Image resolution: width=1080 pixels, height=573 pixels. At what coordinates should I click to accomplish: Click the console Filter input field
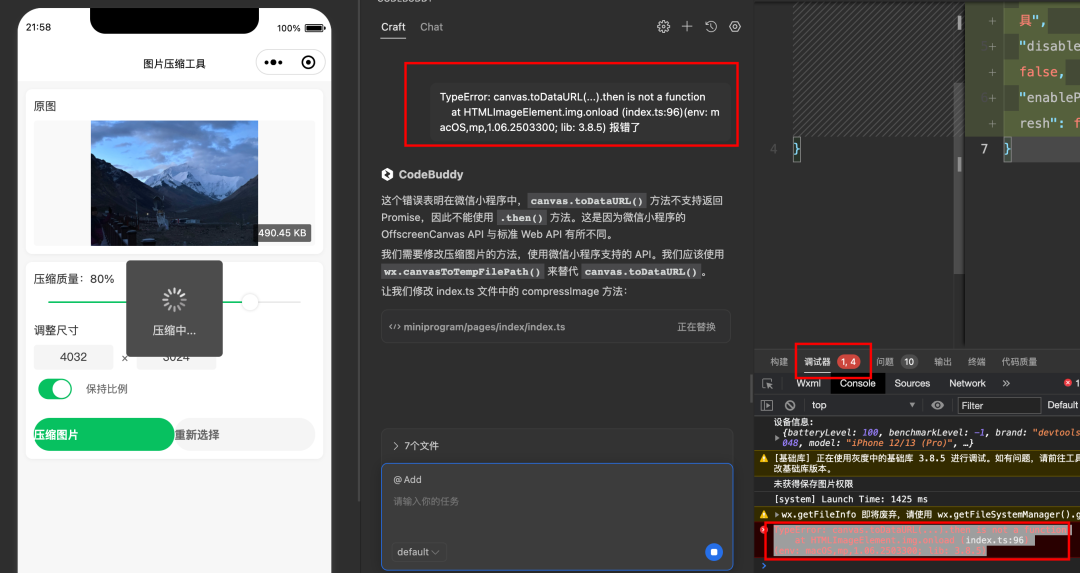click(x=999, y=406)
